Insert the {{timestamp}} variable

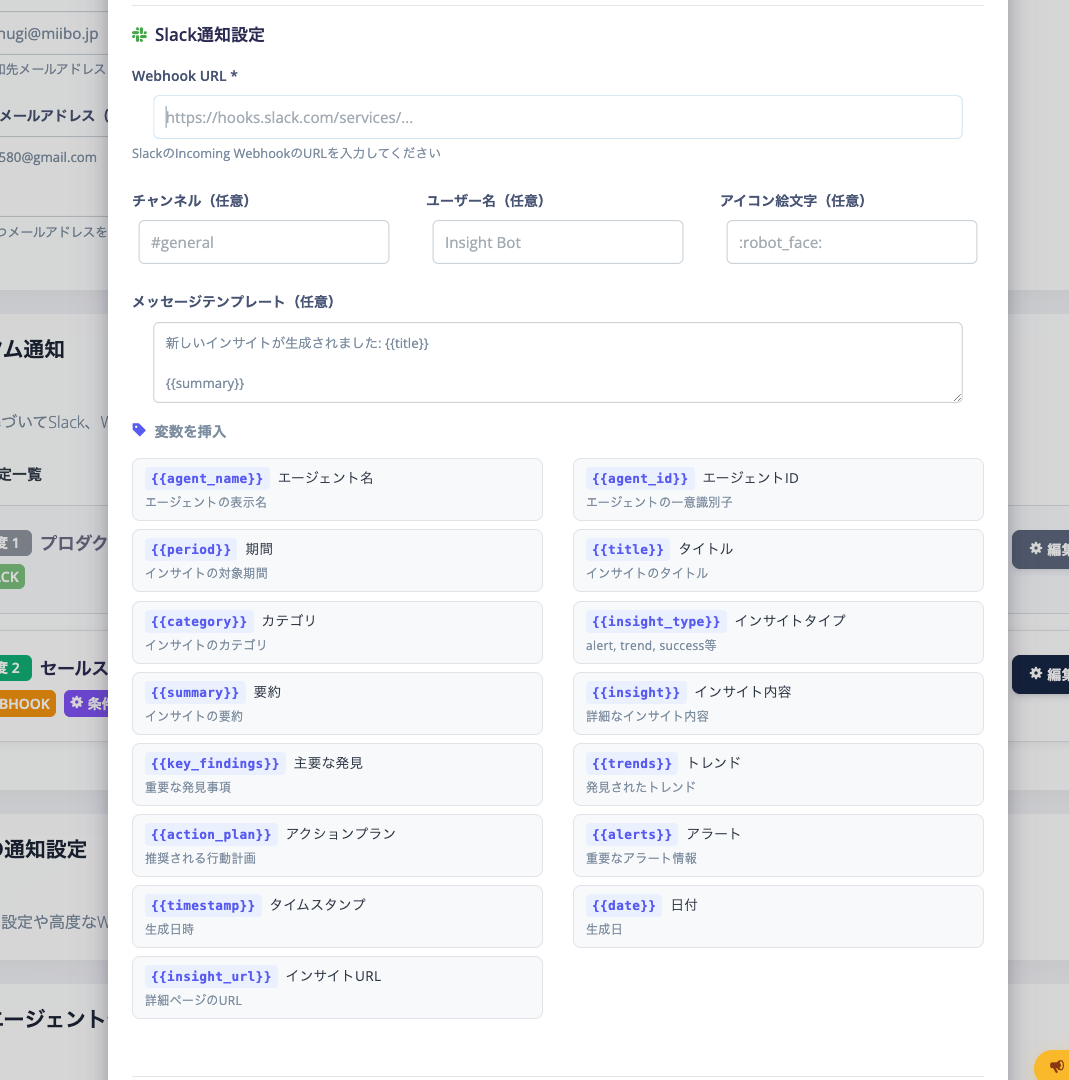click(337, 916)
